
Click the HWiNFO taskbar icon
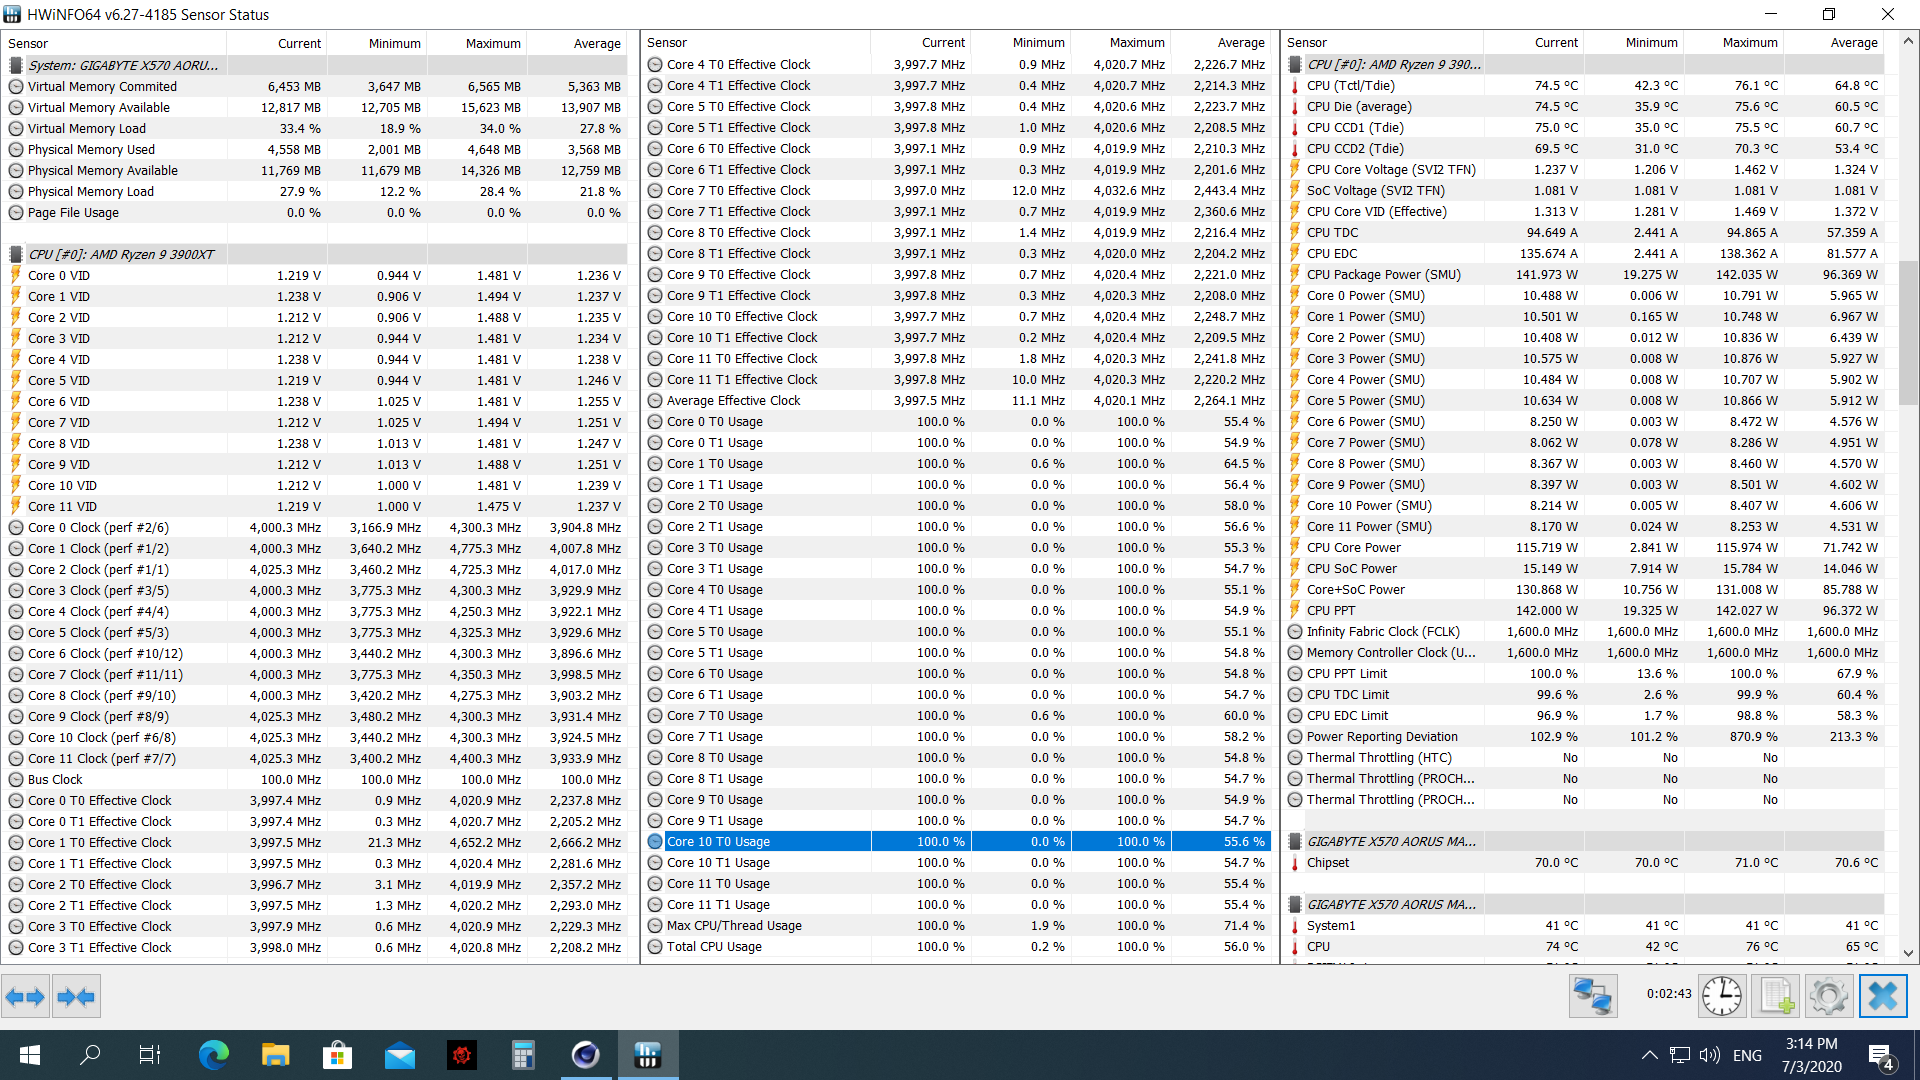(x=647, y=1055)
